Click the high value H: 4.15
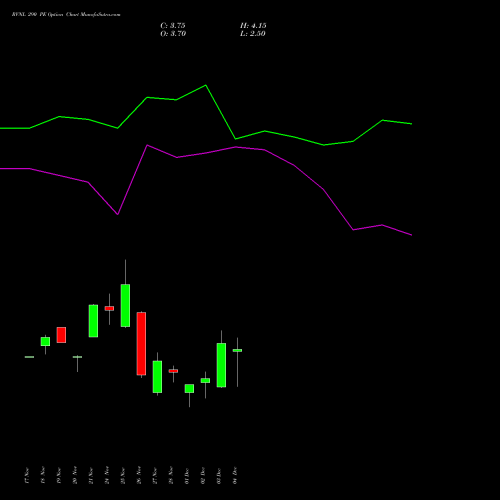This screenshot has height=500, width=500. tap(253, 26)
